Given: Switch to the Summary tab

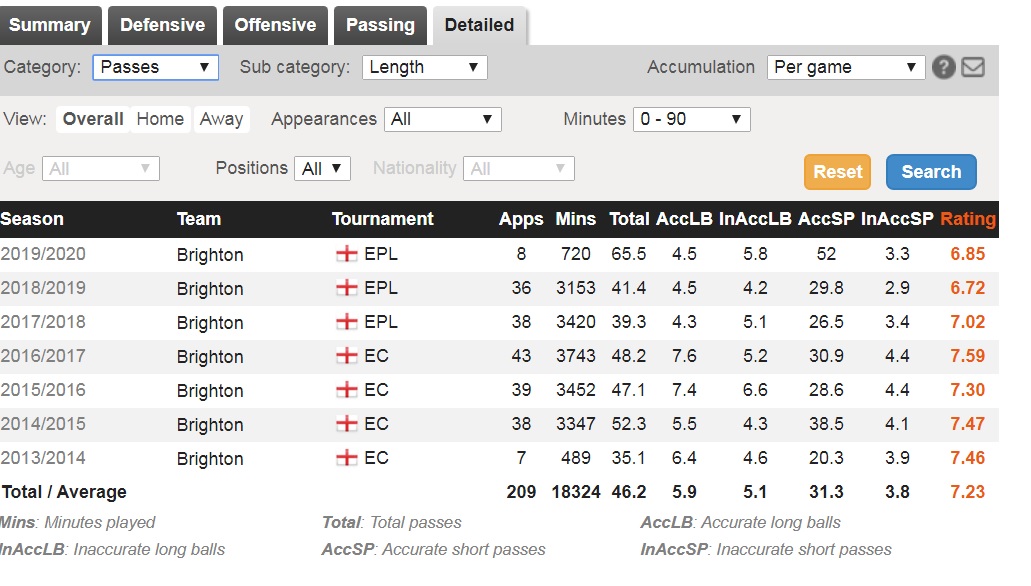Looking at the screenshot, I should click(x=50, y=25).
